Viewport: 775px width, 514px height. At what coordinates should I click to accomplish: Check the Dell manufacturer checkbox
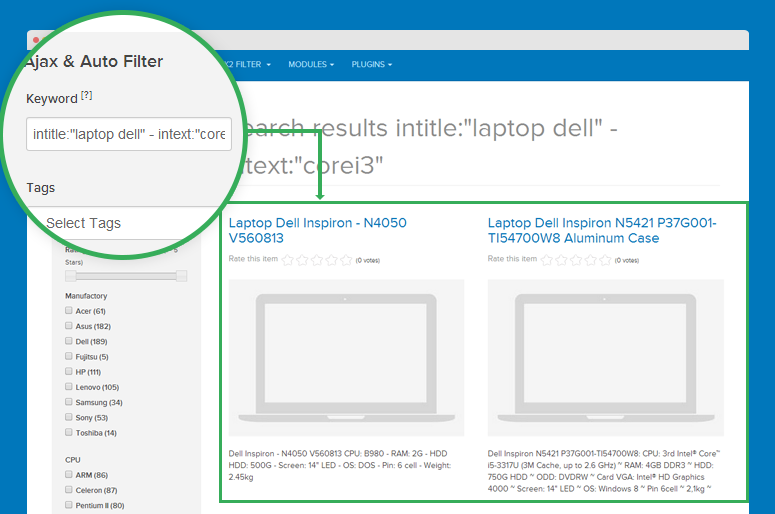tap(70, 341)
